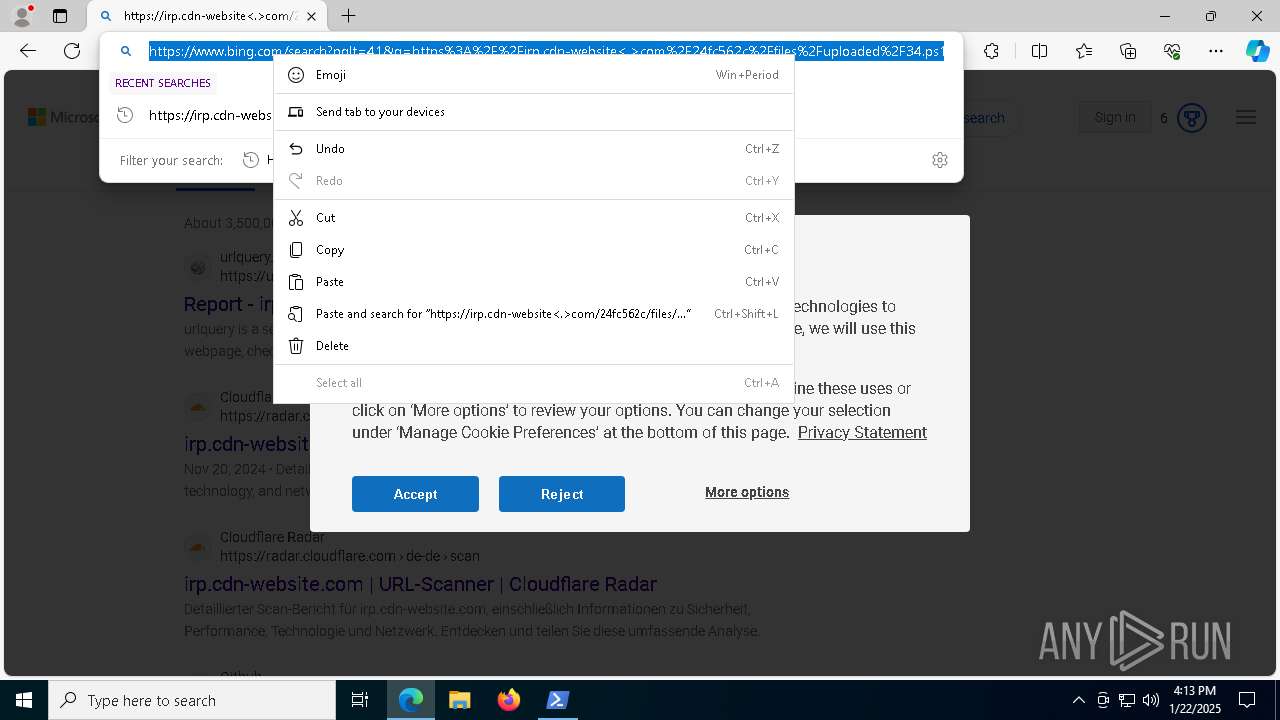Toggle Split screen icon in the toolbar
The height and width of the screenshot is (720, 1280).
tap(1039, 51)
